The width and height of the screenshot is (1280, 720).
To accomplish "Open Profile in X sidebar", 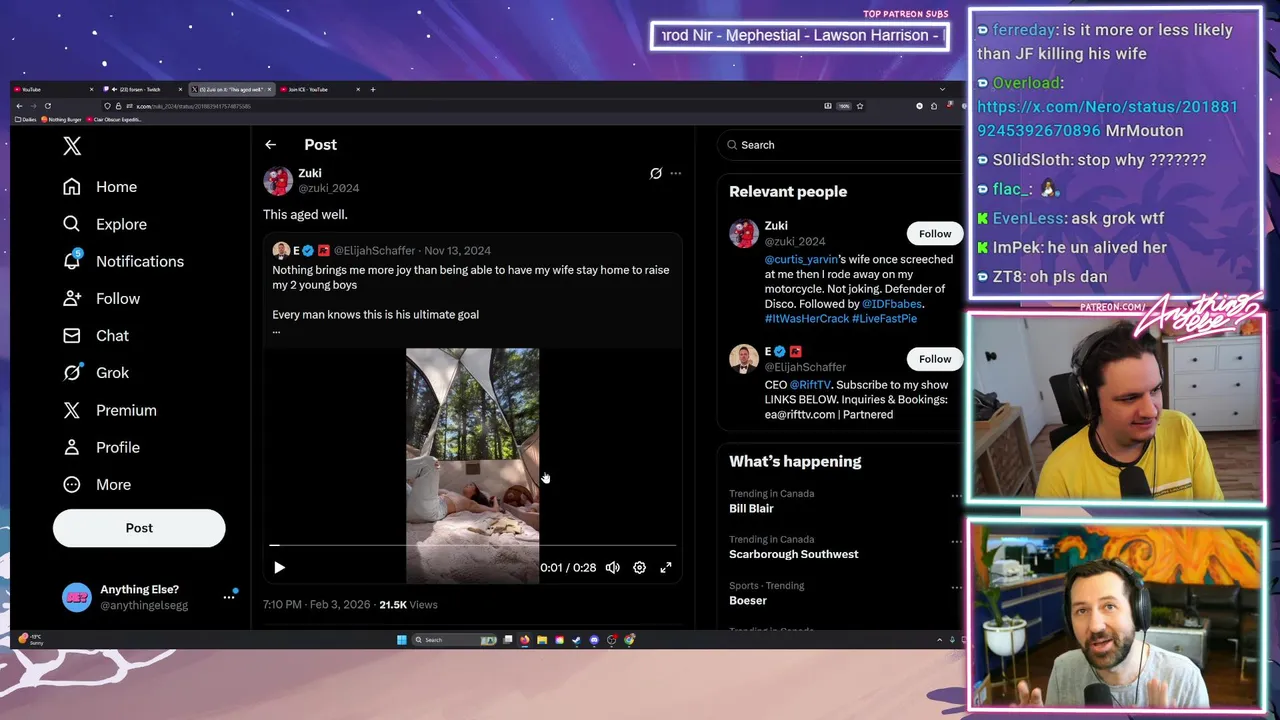I will 101,447.
